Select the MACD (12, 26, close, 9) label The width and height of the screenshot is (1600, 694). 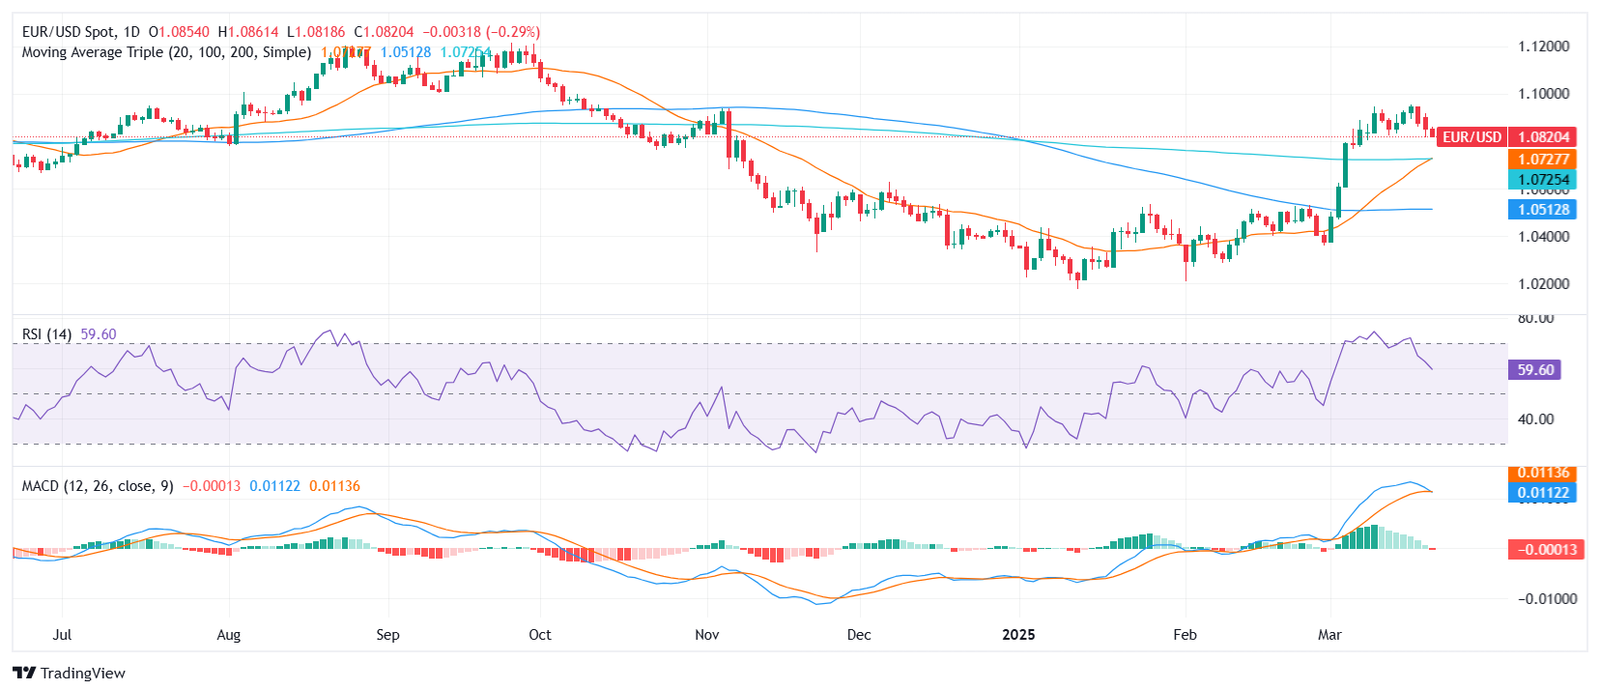[x=97, y=486]
